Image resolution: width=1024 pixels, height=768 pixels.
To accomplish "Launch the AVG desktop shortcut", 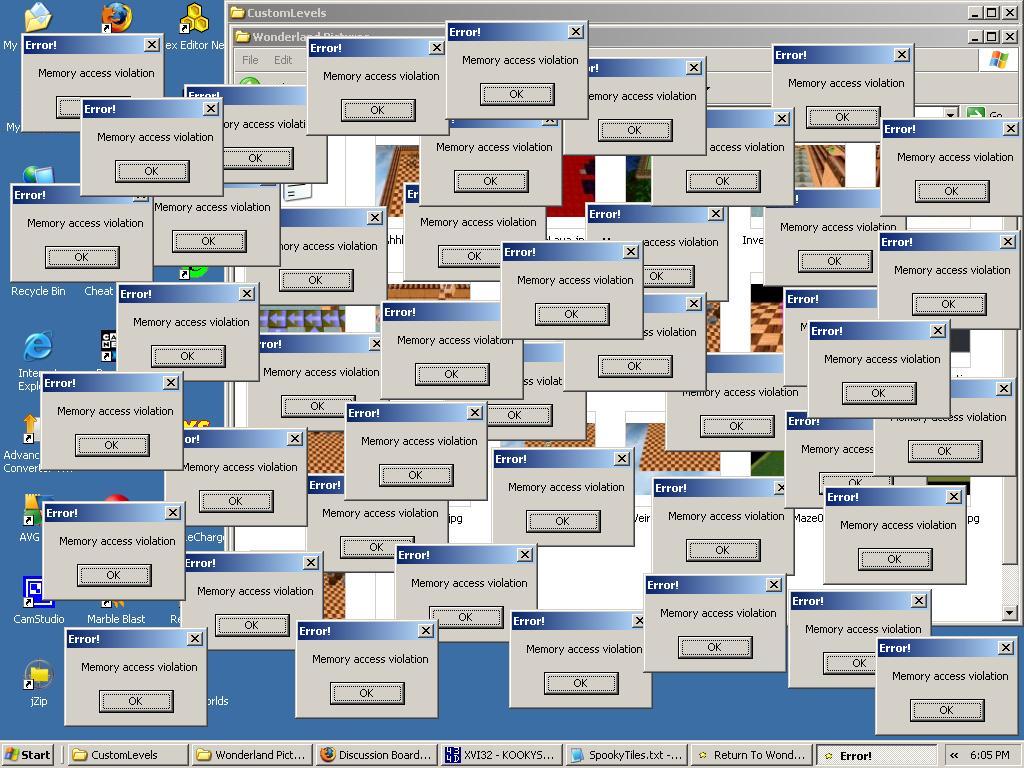I will pyautogui.click(x=32, y=509).
